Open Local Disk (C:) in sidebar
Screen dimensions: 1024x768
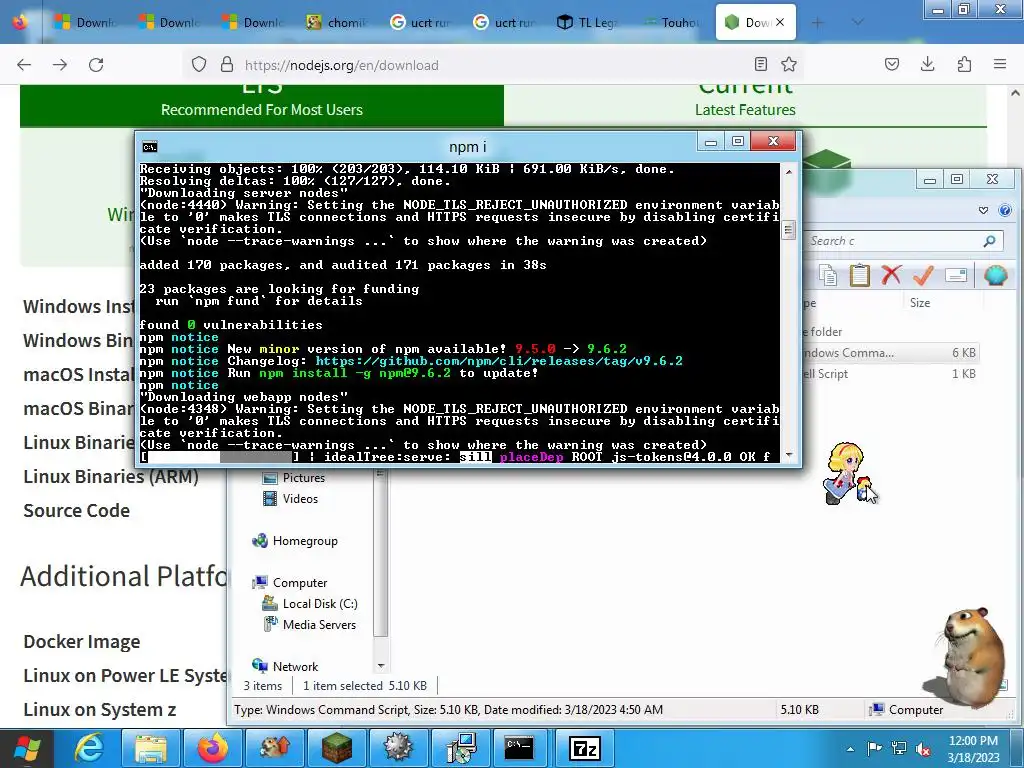click(x=310, y=603)
